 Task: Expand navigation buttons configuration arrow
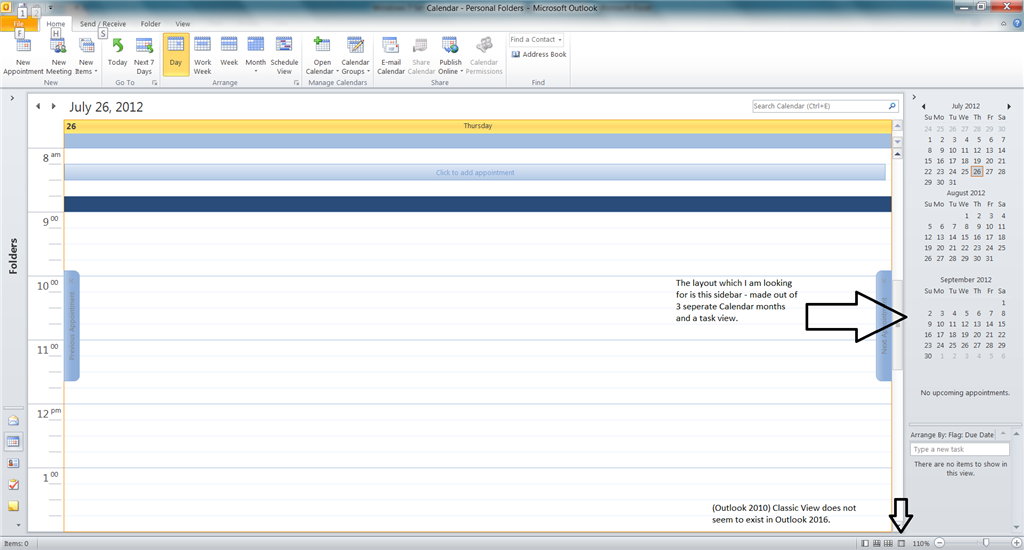[x=18, y=525]
